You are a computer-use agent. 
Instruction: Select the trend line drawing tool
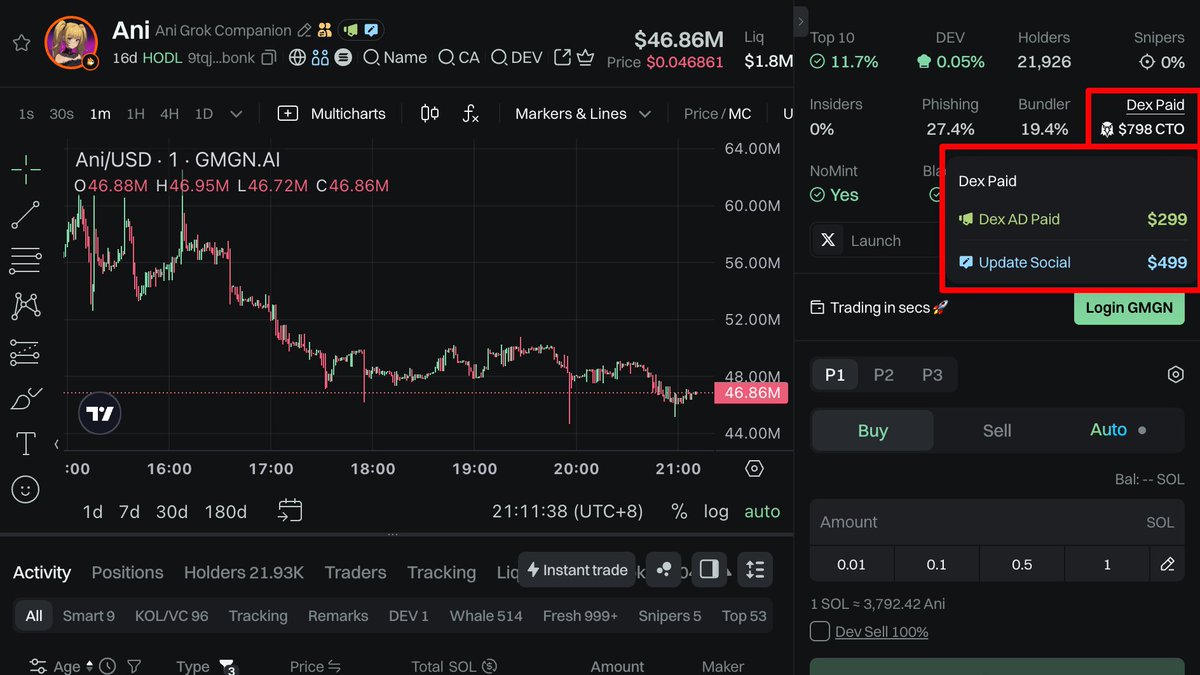(x=26, y=215)
